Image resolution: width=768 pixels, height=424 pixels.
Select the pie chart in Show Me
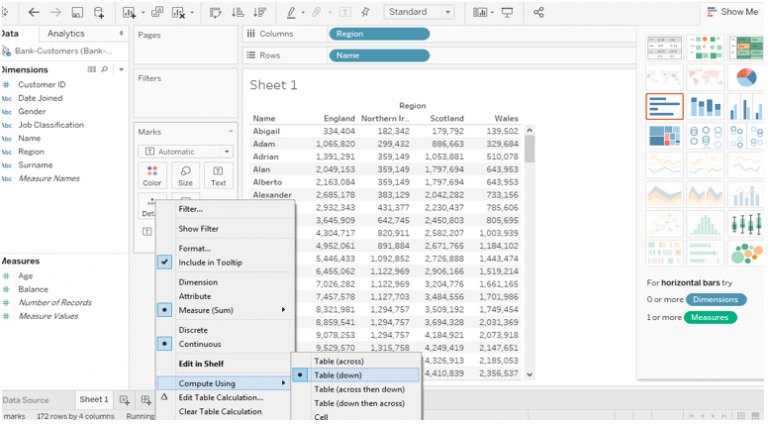tap(746, 77)
